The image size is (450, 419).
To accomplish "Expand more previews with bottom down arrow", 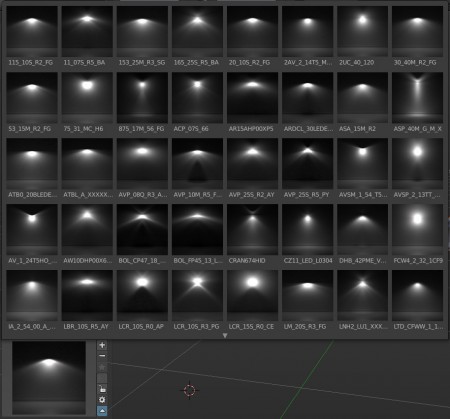I will click(225, 335).
